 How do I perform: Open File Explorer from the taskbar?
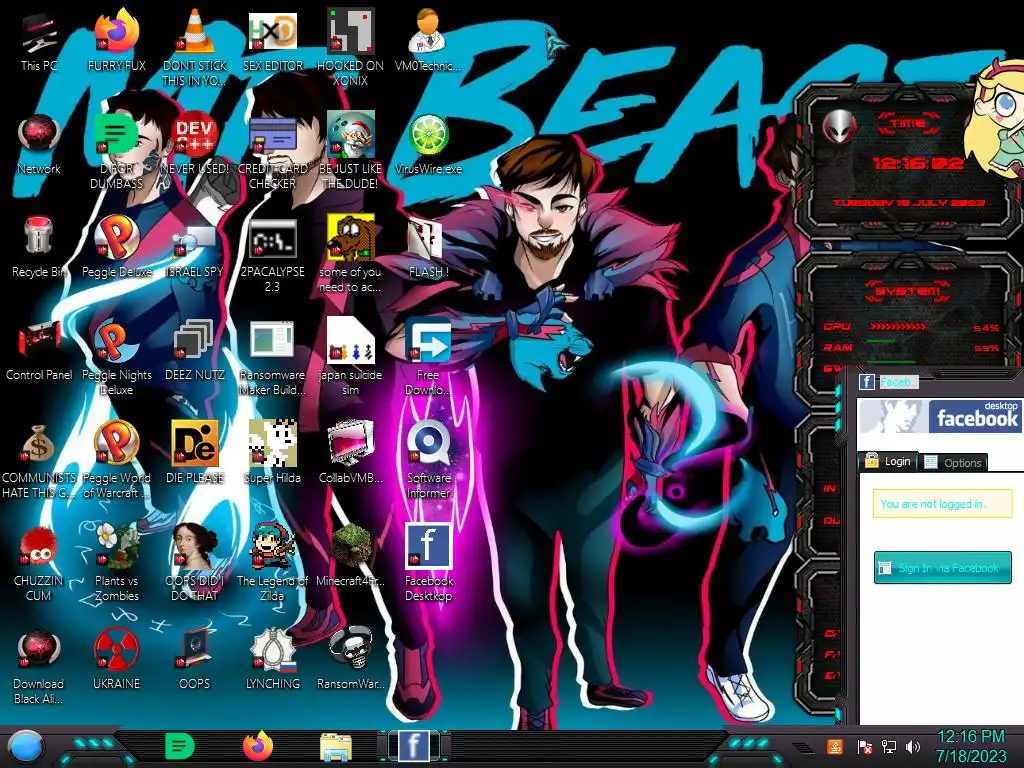pyautogui.click(x=336, y=746)
